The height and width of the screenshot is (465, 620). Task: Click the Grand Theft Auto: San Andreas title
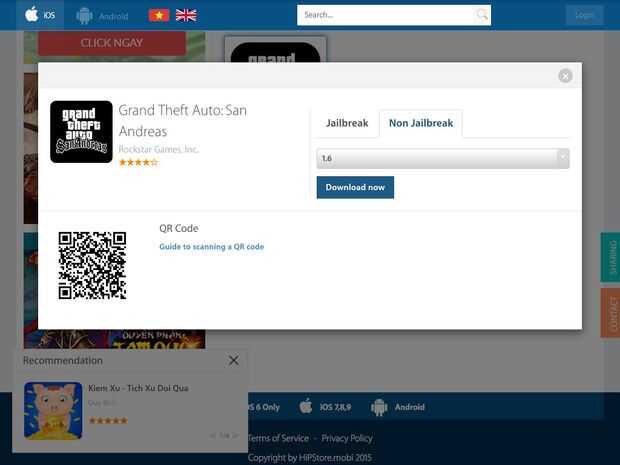[183, 121]
